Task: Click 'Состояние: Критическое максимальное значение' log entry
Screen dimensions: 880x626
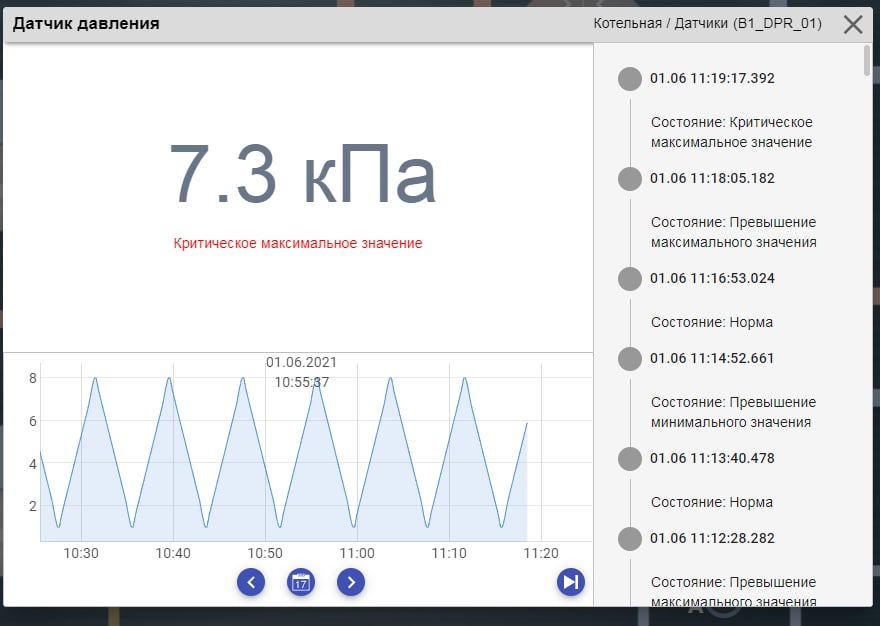Action: 732,132
